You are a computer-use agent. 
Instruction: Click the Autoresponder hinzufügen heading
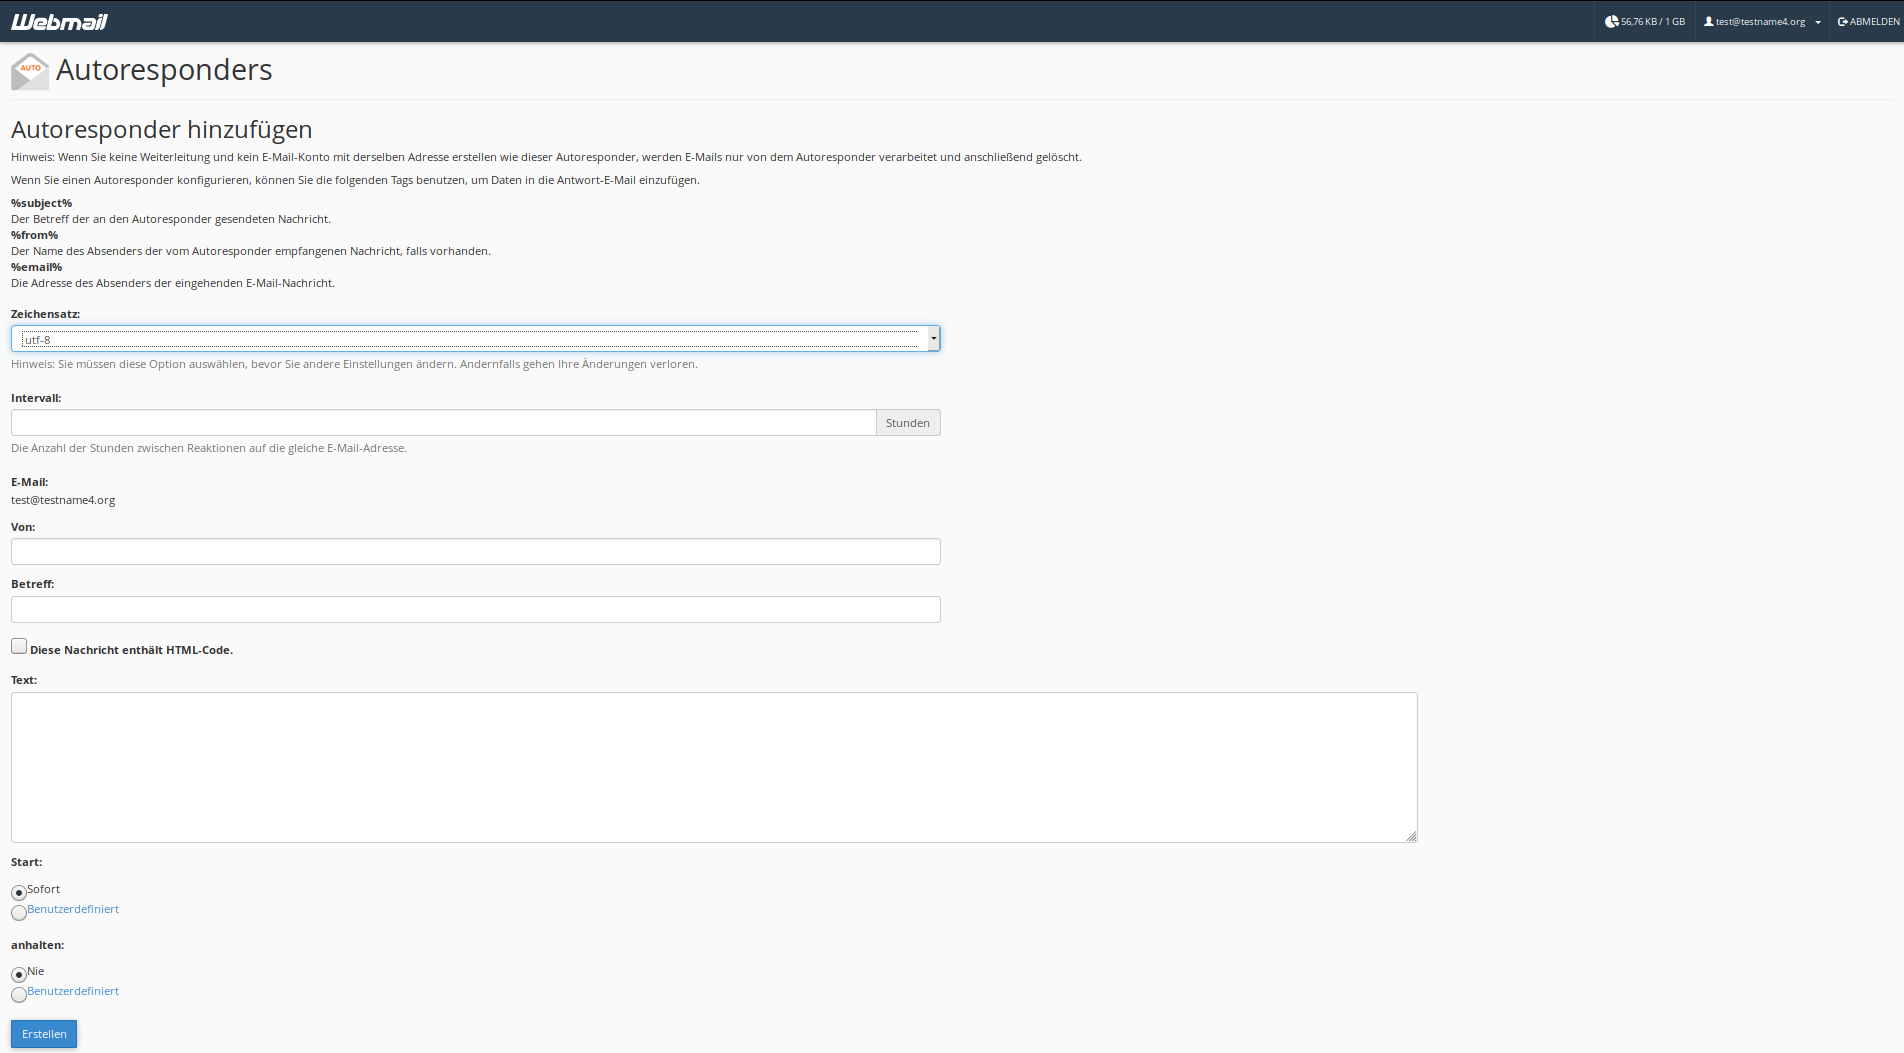tap(162, 129)
